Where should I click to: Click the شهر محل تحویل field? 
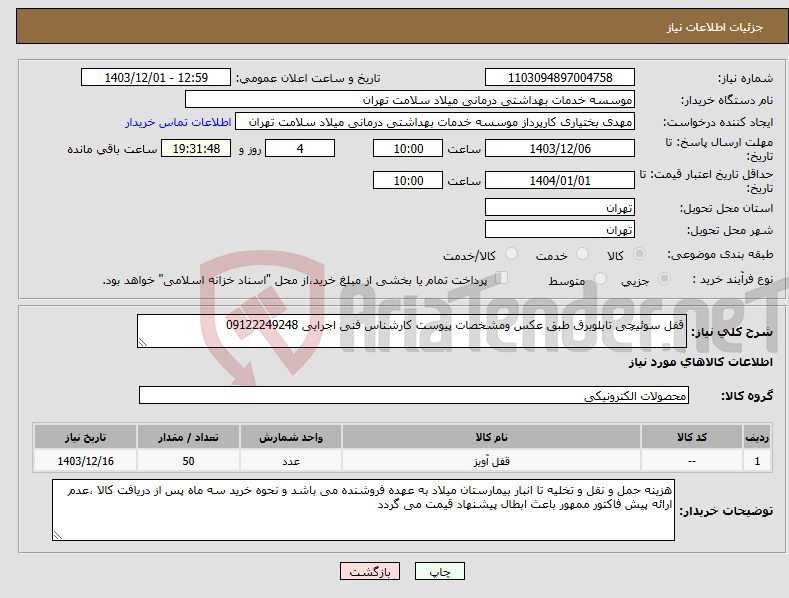[560, 230]
